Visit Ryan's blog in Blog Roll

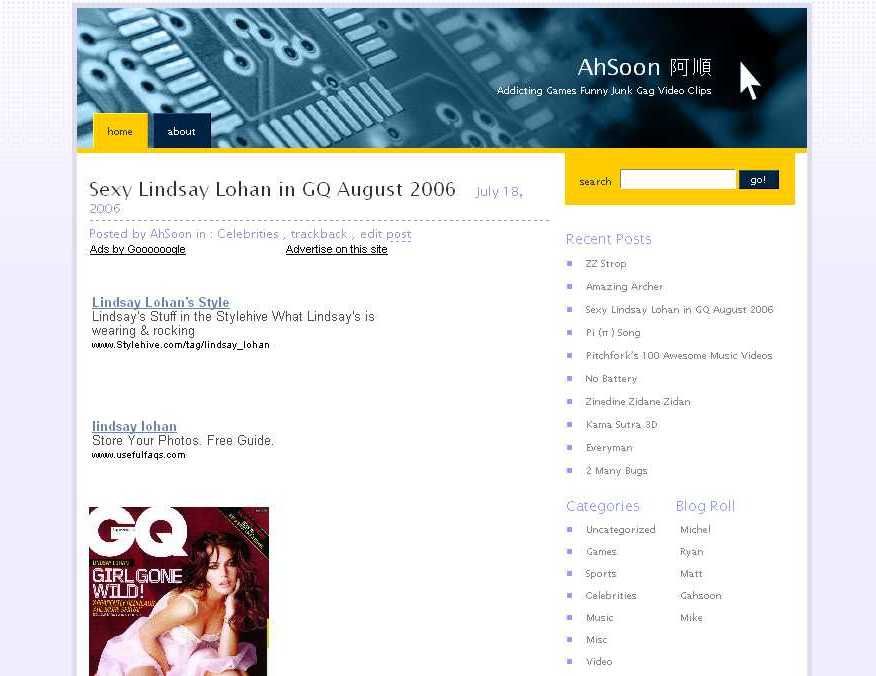(x=692, y=551)
